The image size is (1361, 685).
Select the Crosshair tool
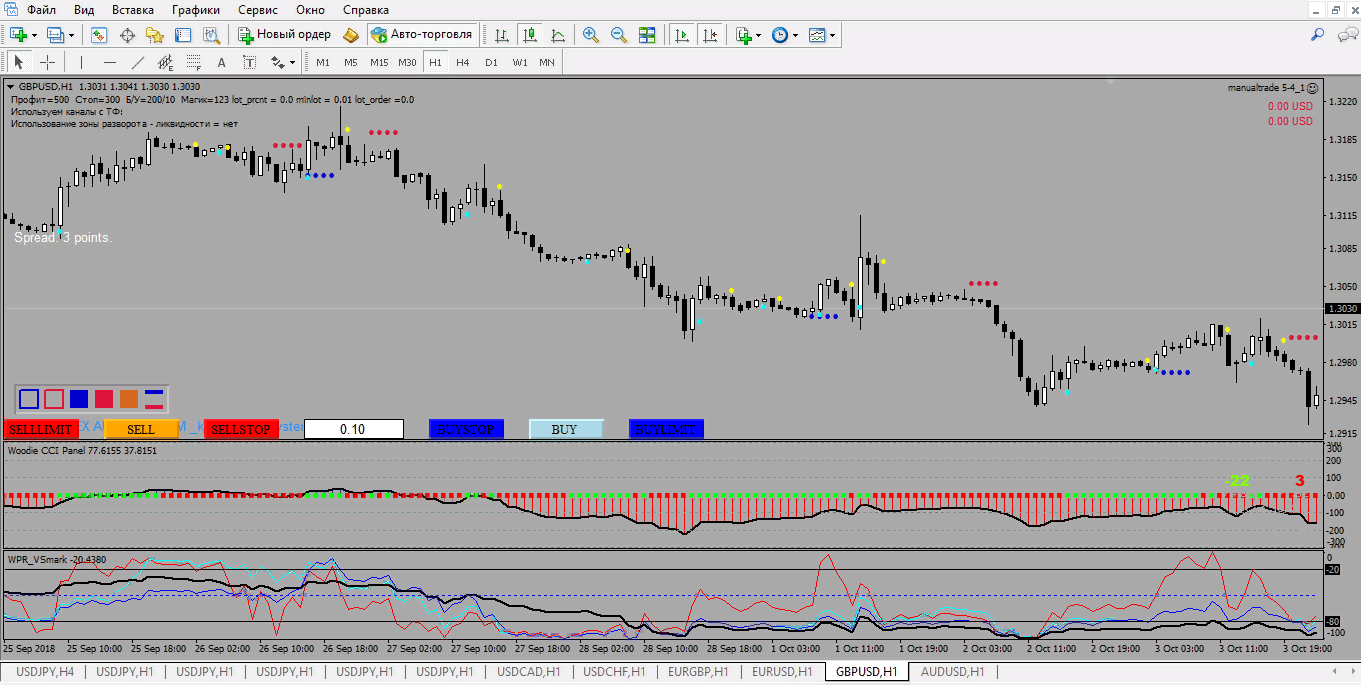click(47, 62)
